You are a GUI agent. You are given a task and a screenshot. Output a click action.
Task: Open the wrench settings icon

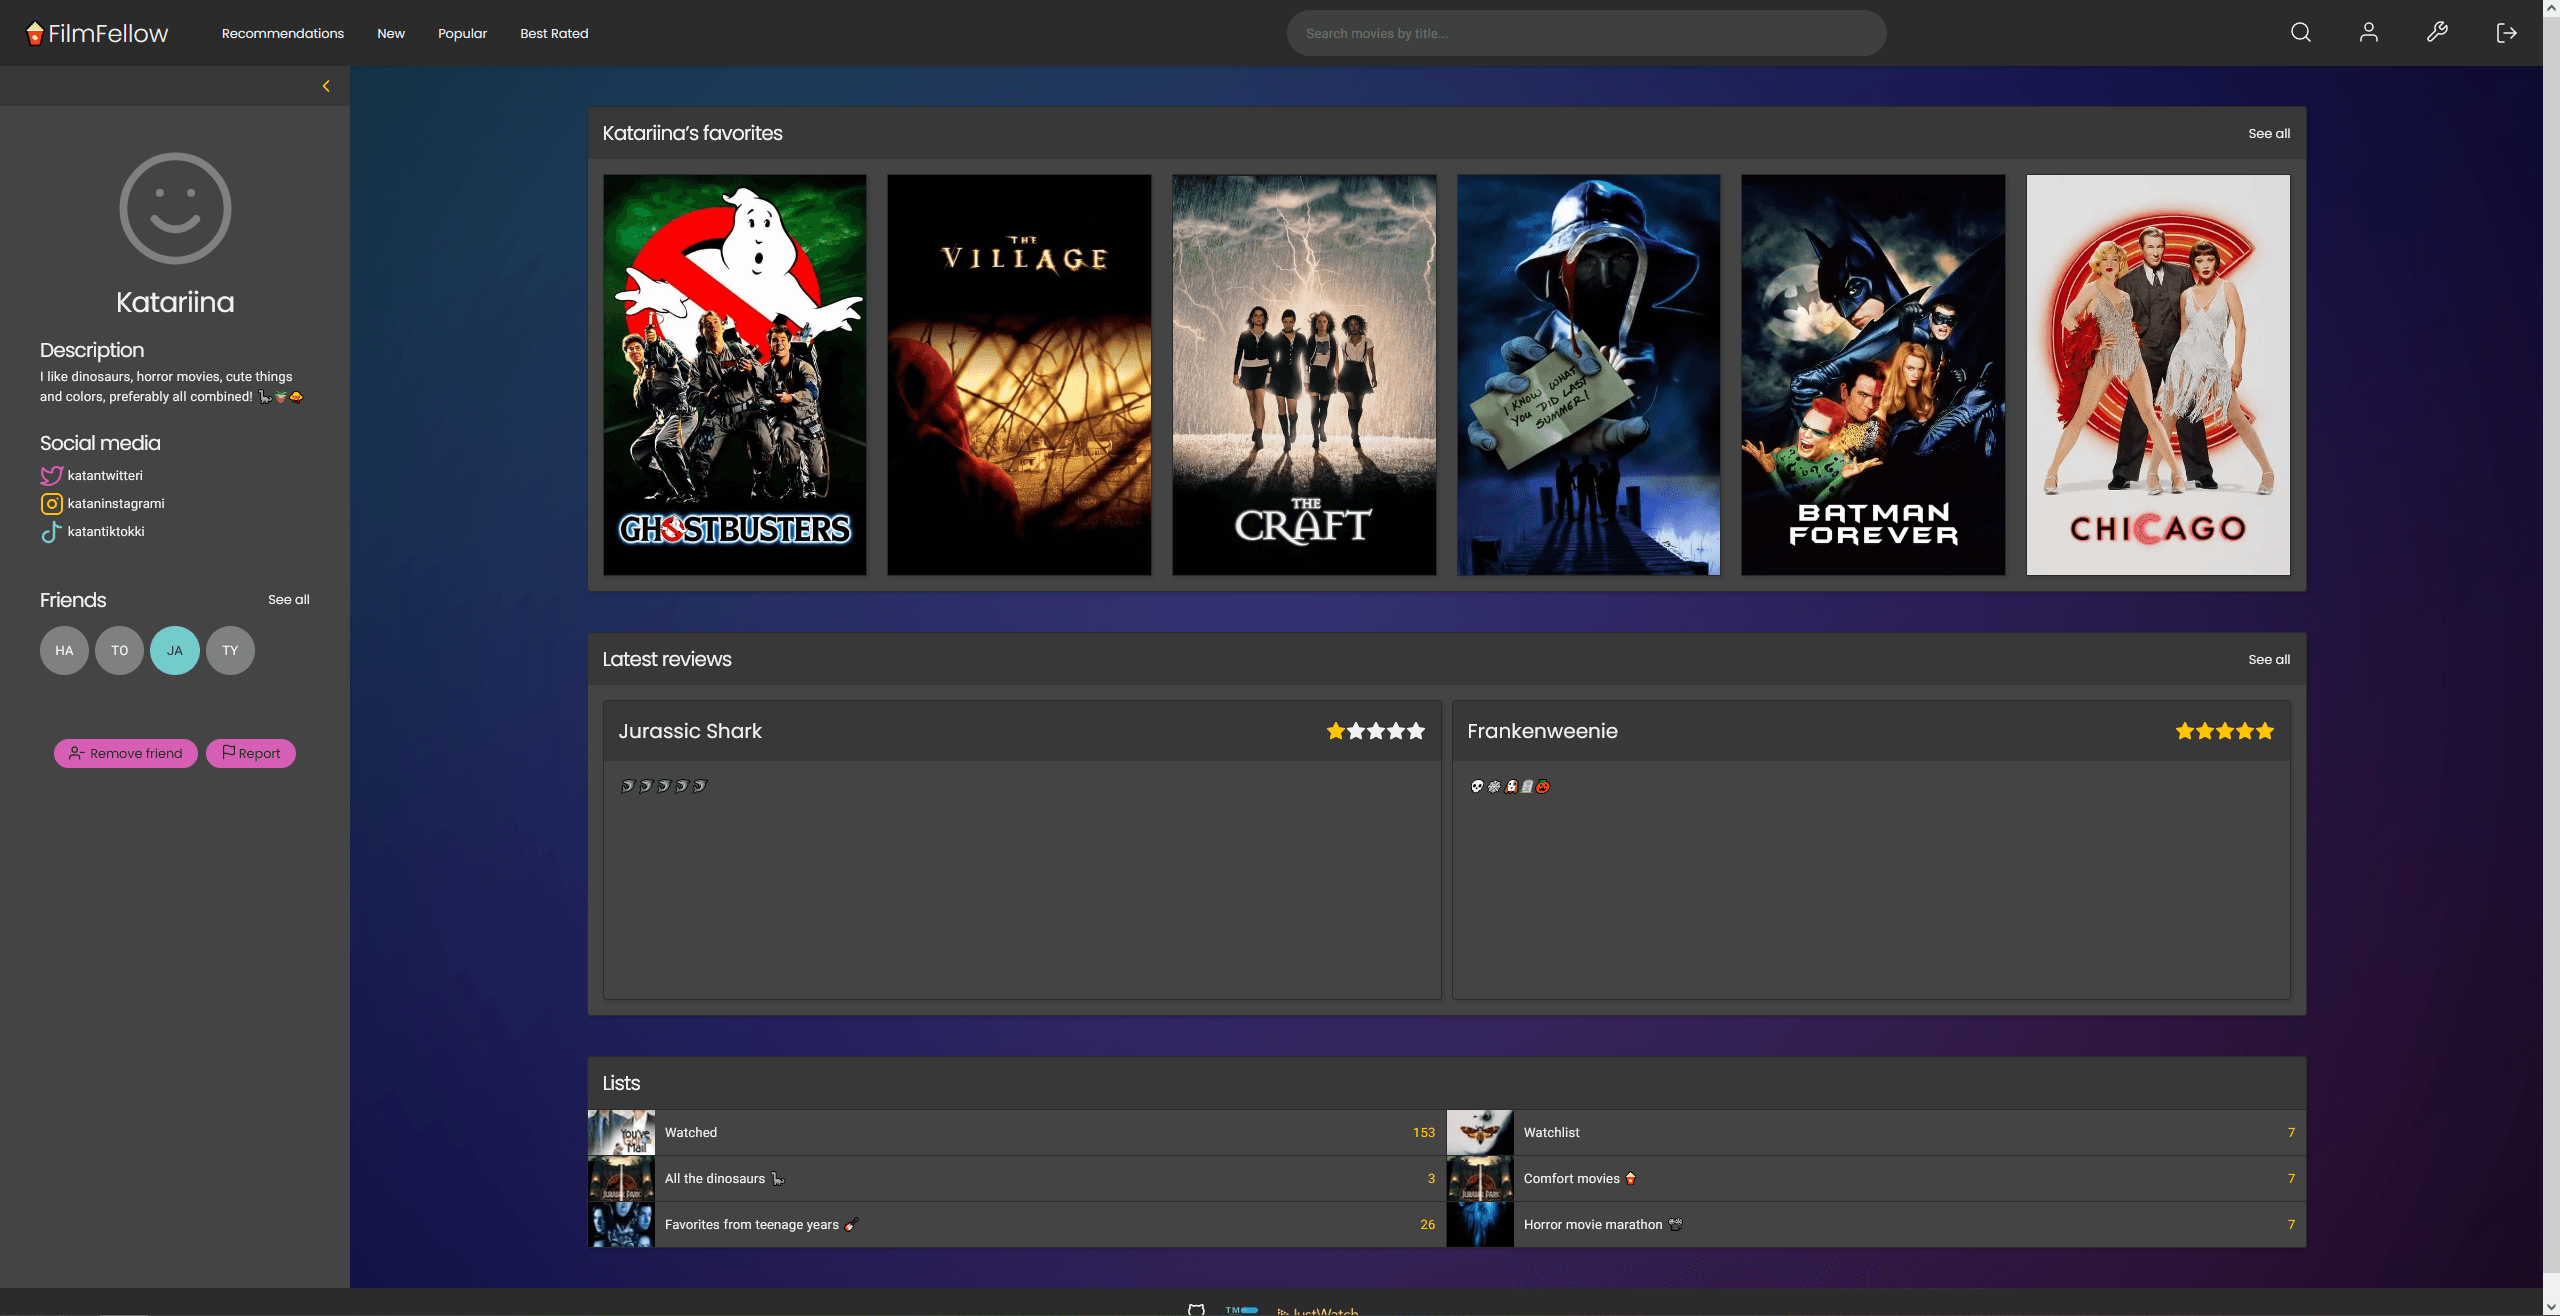(x=2437, y=33)
